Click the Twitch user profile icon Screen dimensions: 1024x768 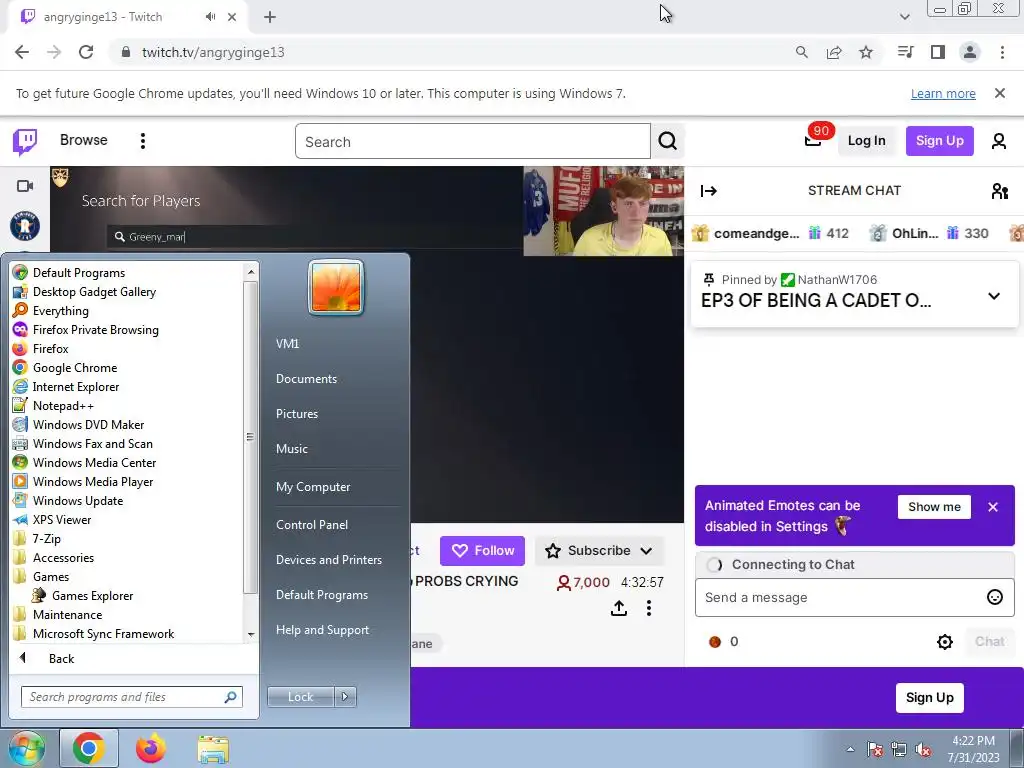[999, 141]
